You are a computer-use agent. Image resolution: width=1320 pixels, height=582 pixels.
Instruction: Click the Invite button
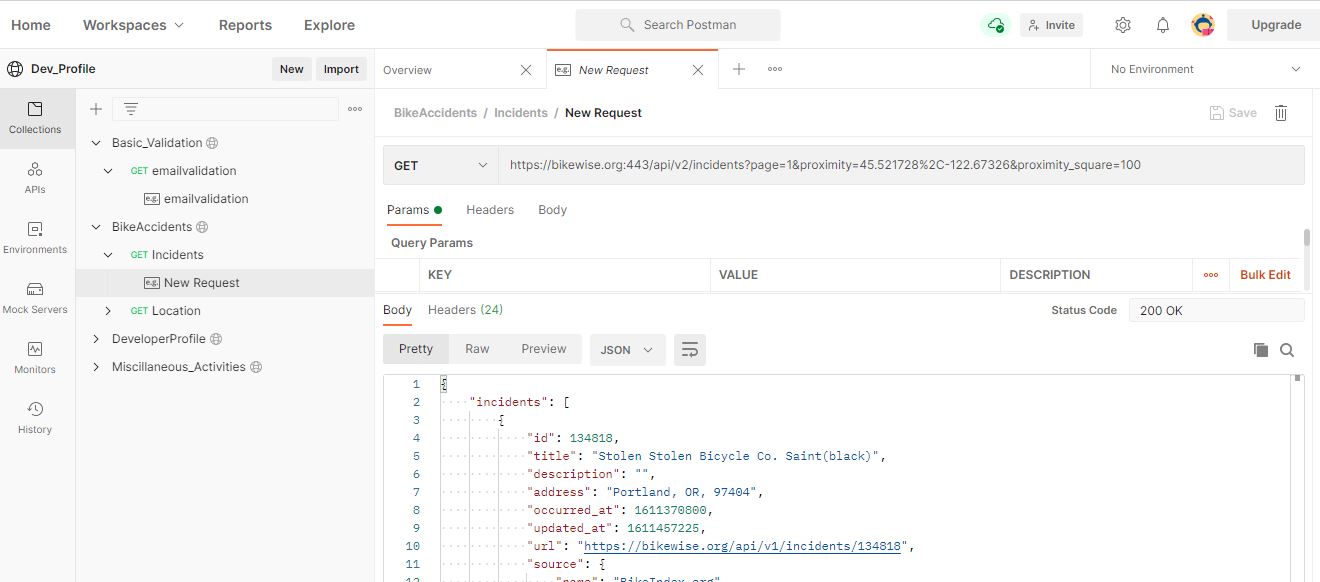point(1051,25)
